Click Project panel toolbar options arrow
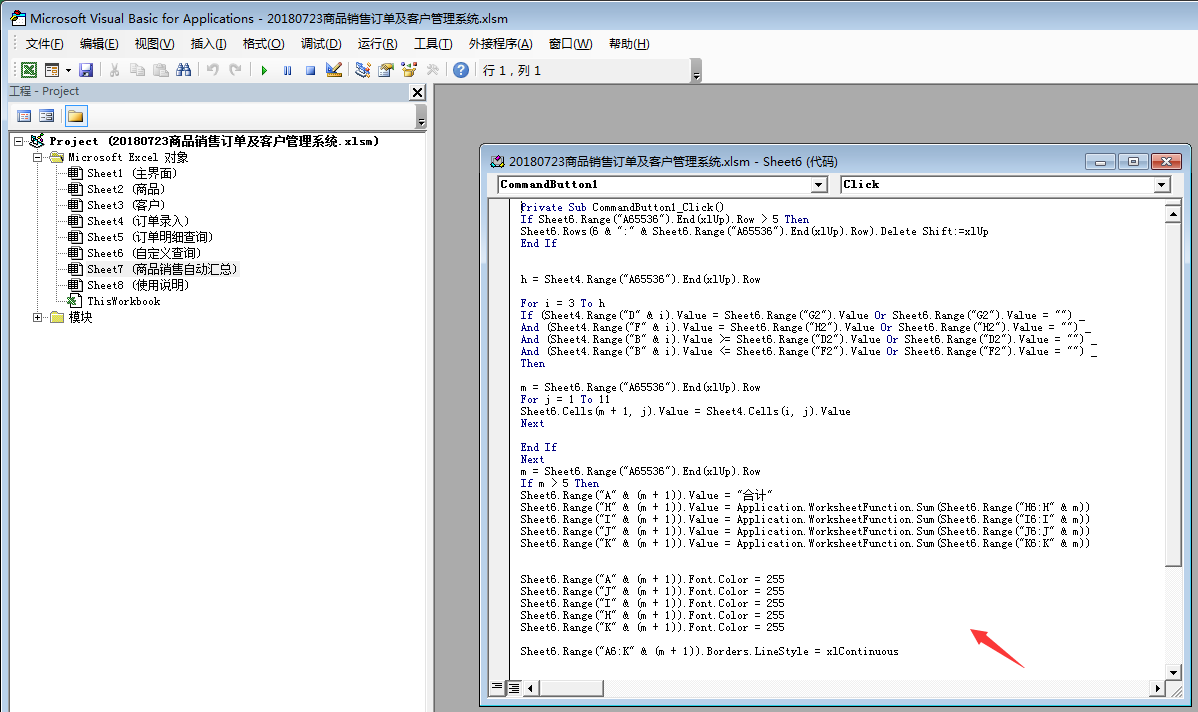This screenshot has height=712, width=1198. tap(421, 117)
